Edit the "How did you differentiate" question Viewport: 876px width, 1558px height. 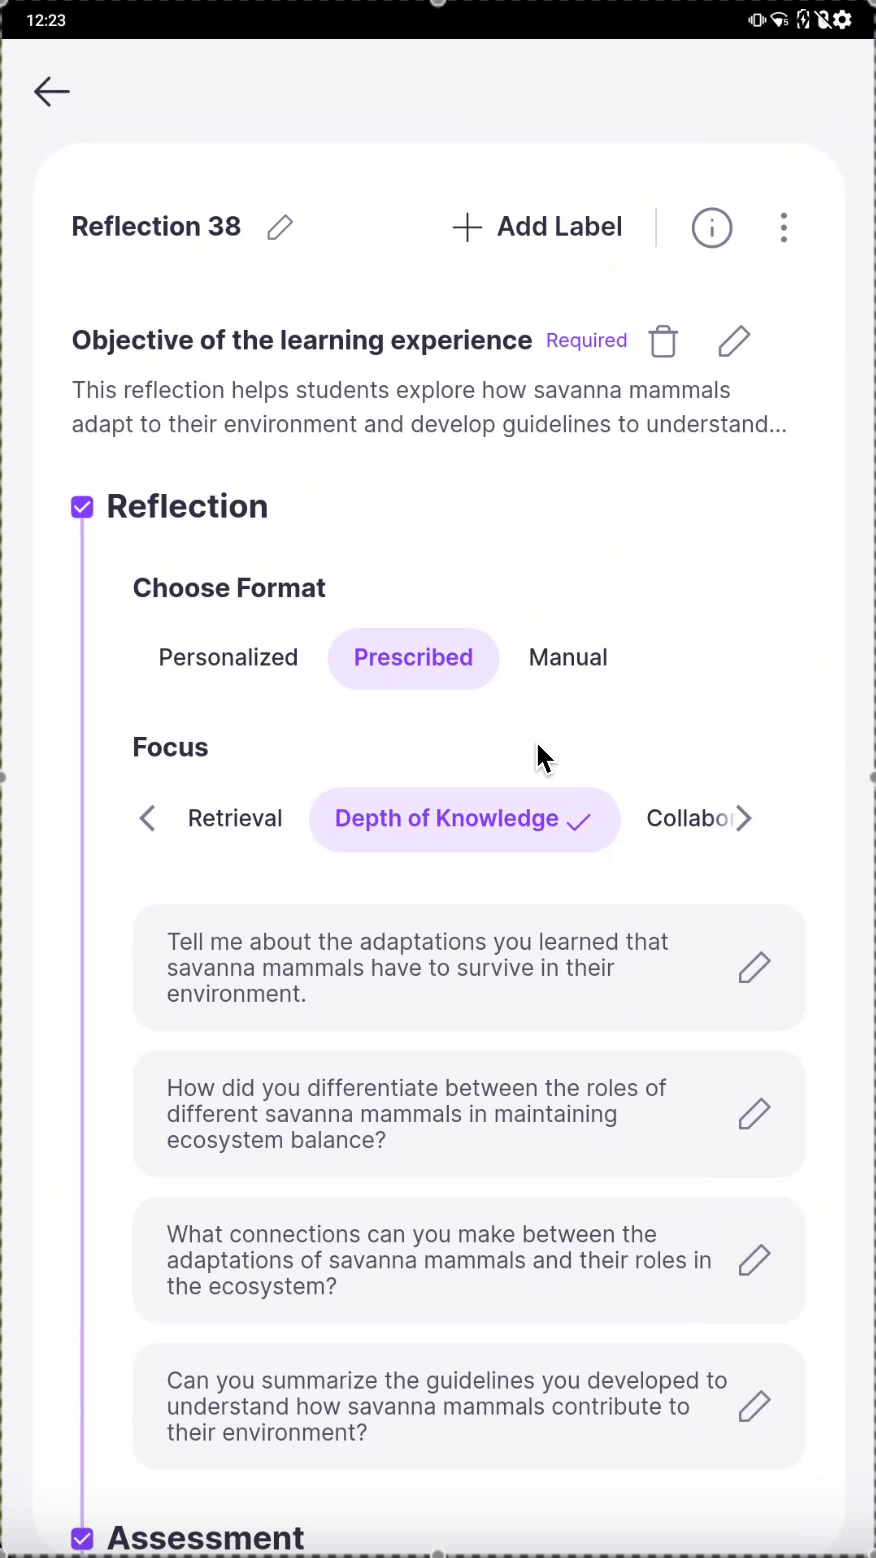755,1114
